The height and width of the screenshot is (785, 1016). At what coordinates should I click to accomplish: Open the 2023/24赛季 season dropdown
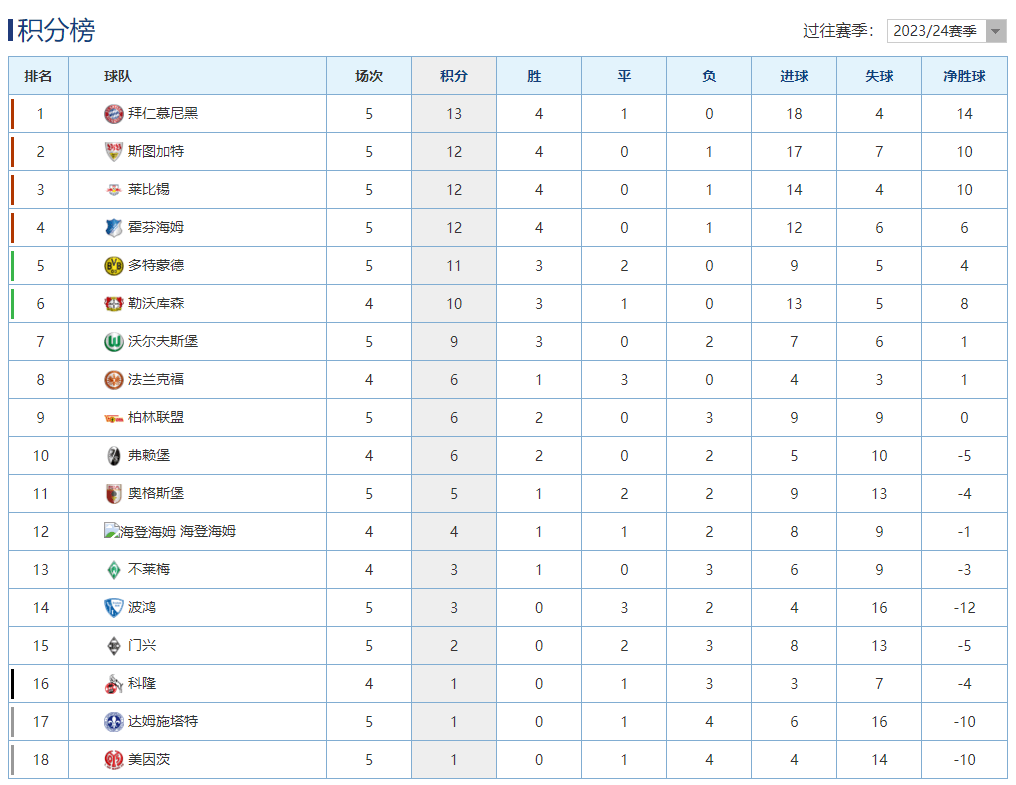[x=935, y=31]
